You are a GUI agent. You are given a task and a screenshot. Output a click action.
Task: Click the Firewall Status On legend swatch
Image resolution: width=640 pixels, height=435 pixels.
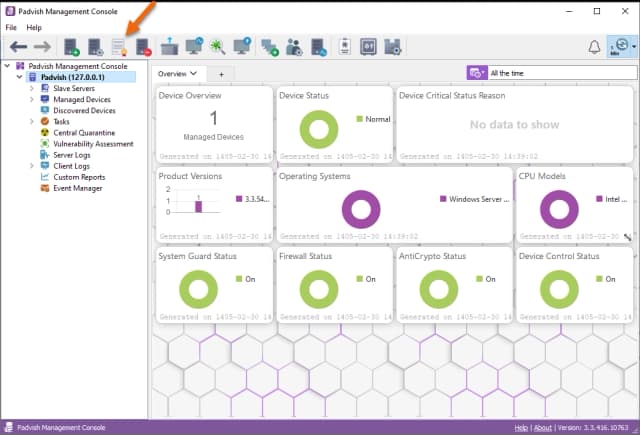[360, 279]
